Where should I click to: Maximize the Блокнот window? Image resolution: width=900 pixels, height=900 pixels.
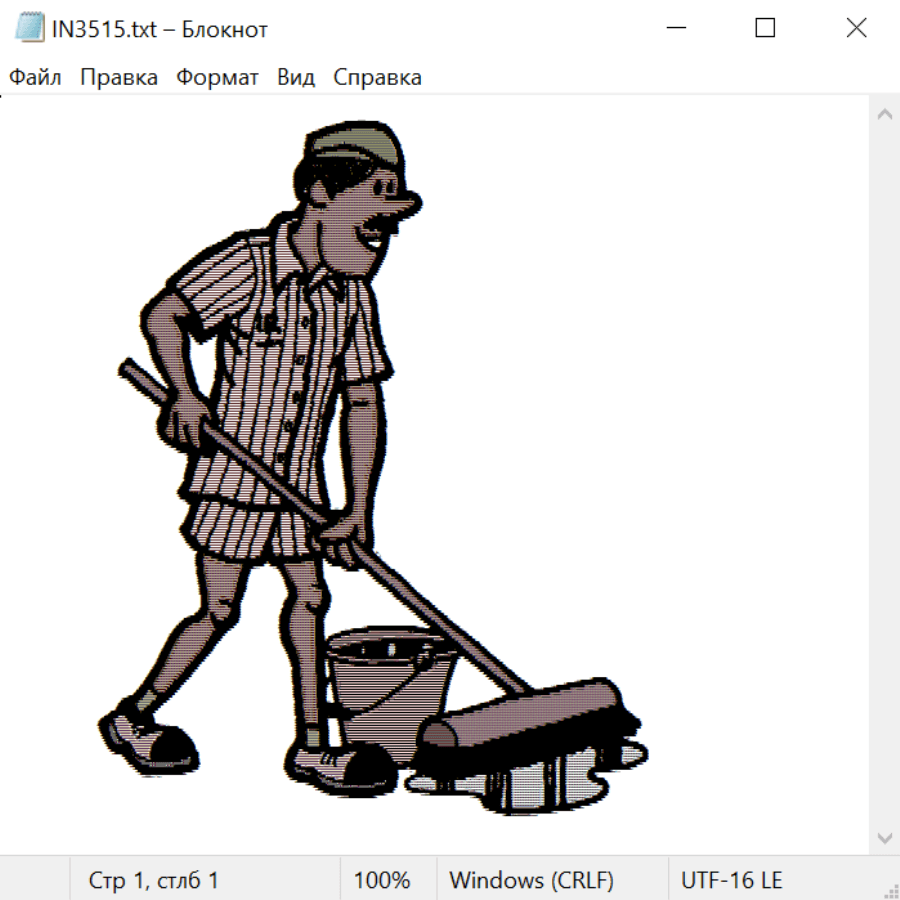coord(765,28)
